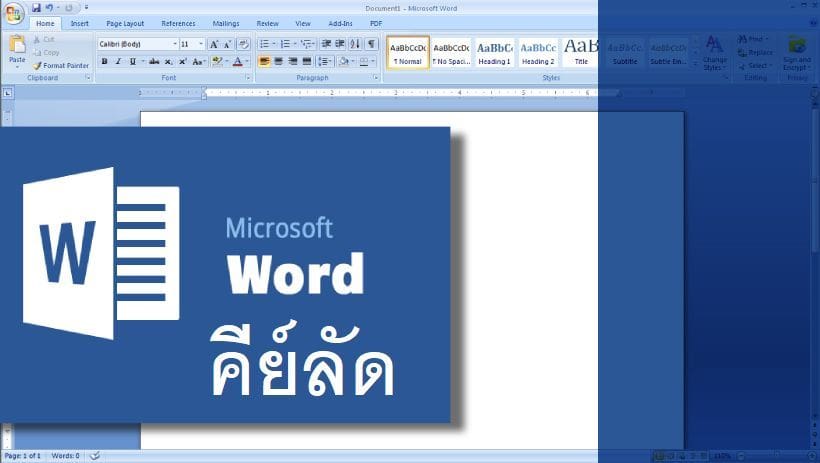Increase paragraph indent
The height and width of the screenshot is (463, 820).
coord(340,44)
